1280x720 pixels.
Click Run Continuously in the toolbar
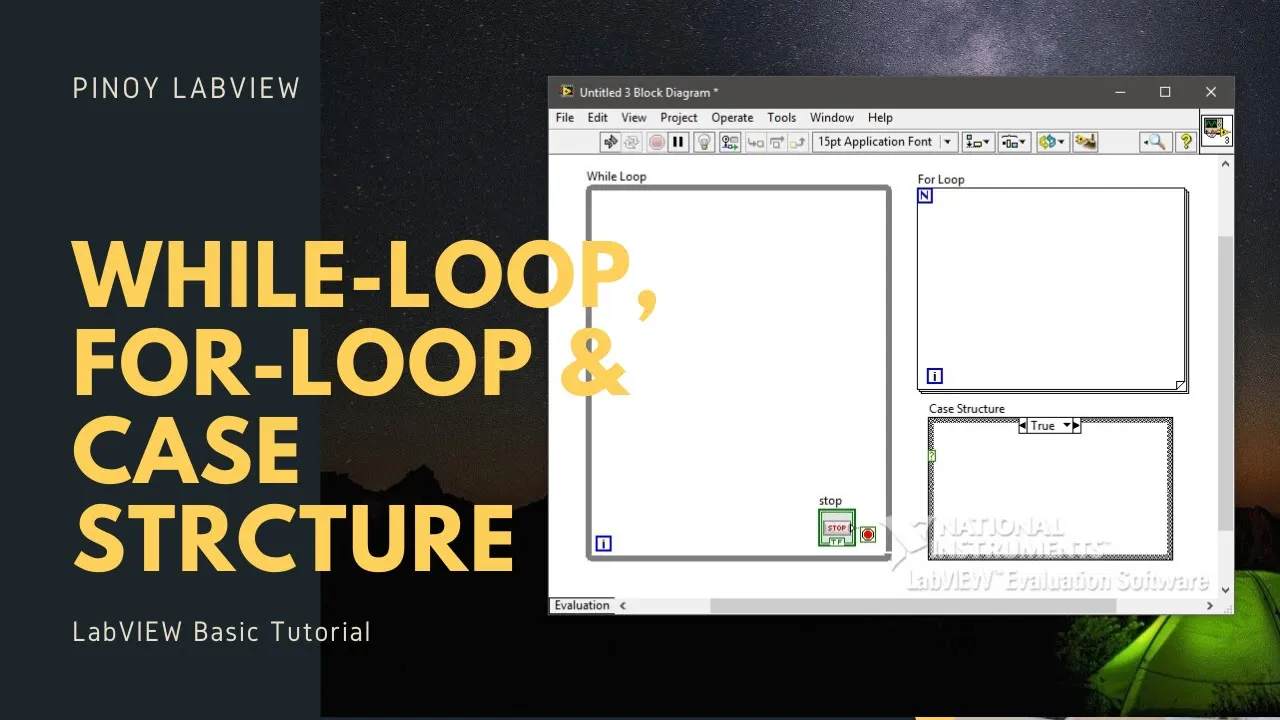632,142
